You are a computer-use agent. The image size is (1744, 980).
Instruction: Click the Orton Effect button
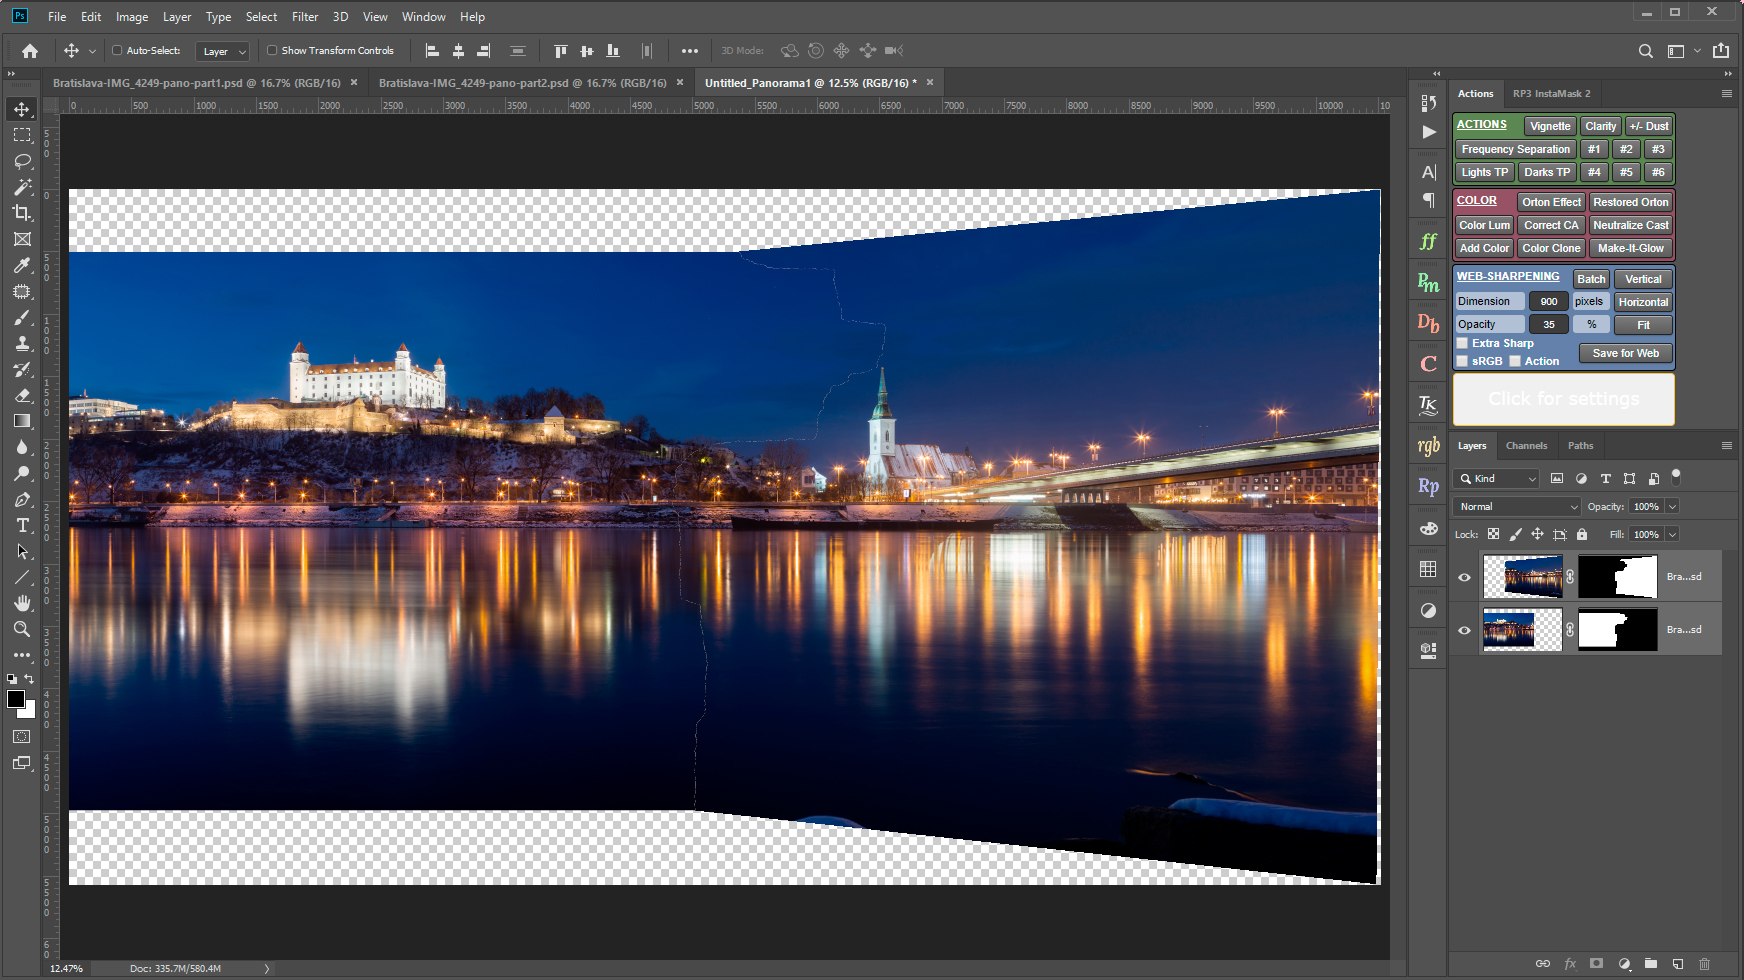coord(1551,202)
